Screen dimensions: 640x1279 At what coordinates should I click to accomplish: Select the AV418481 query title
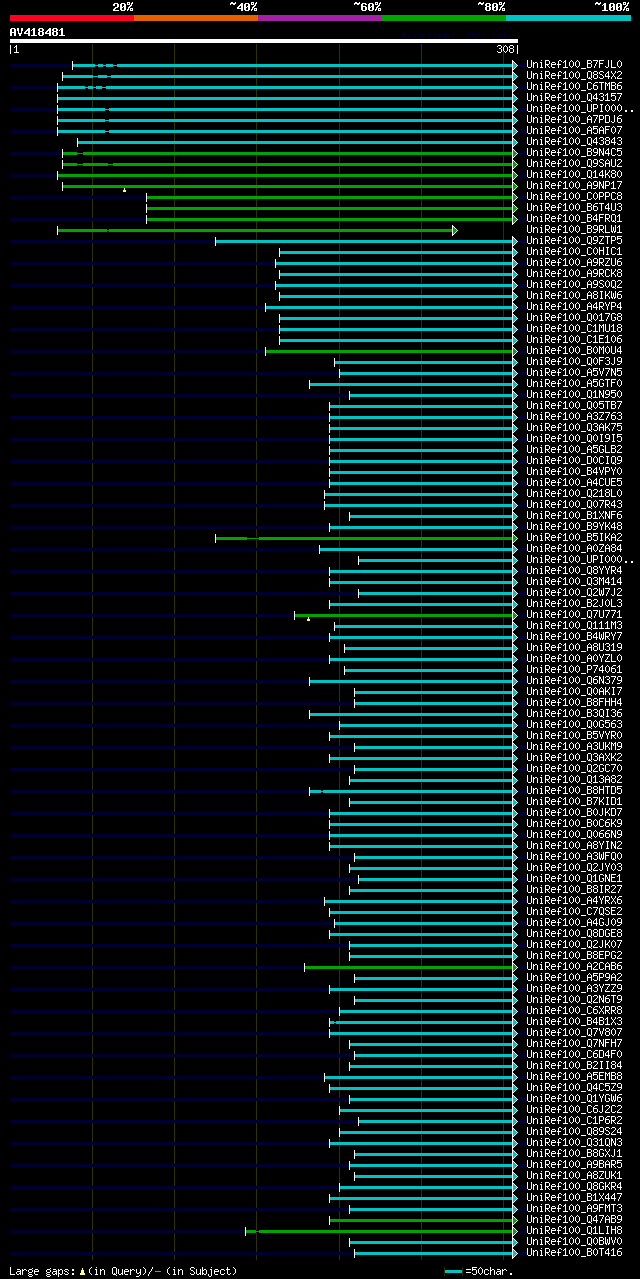[x=37, y=32]
